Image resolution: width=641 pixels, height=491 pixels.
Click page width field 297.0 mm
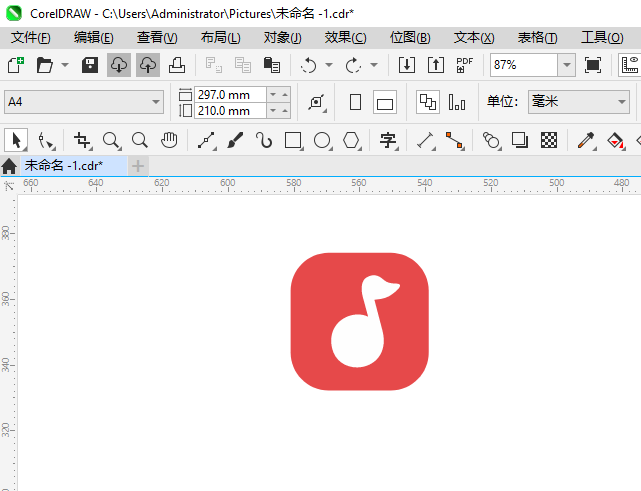pyautogui.click(x=230, y=94)
